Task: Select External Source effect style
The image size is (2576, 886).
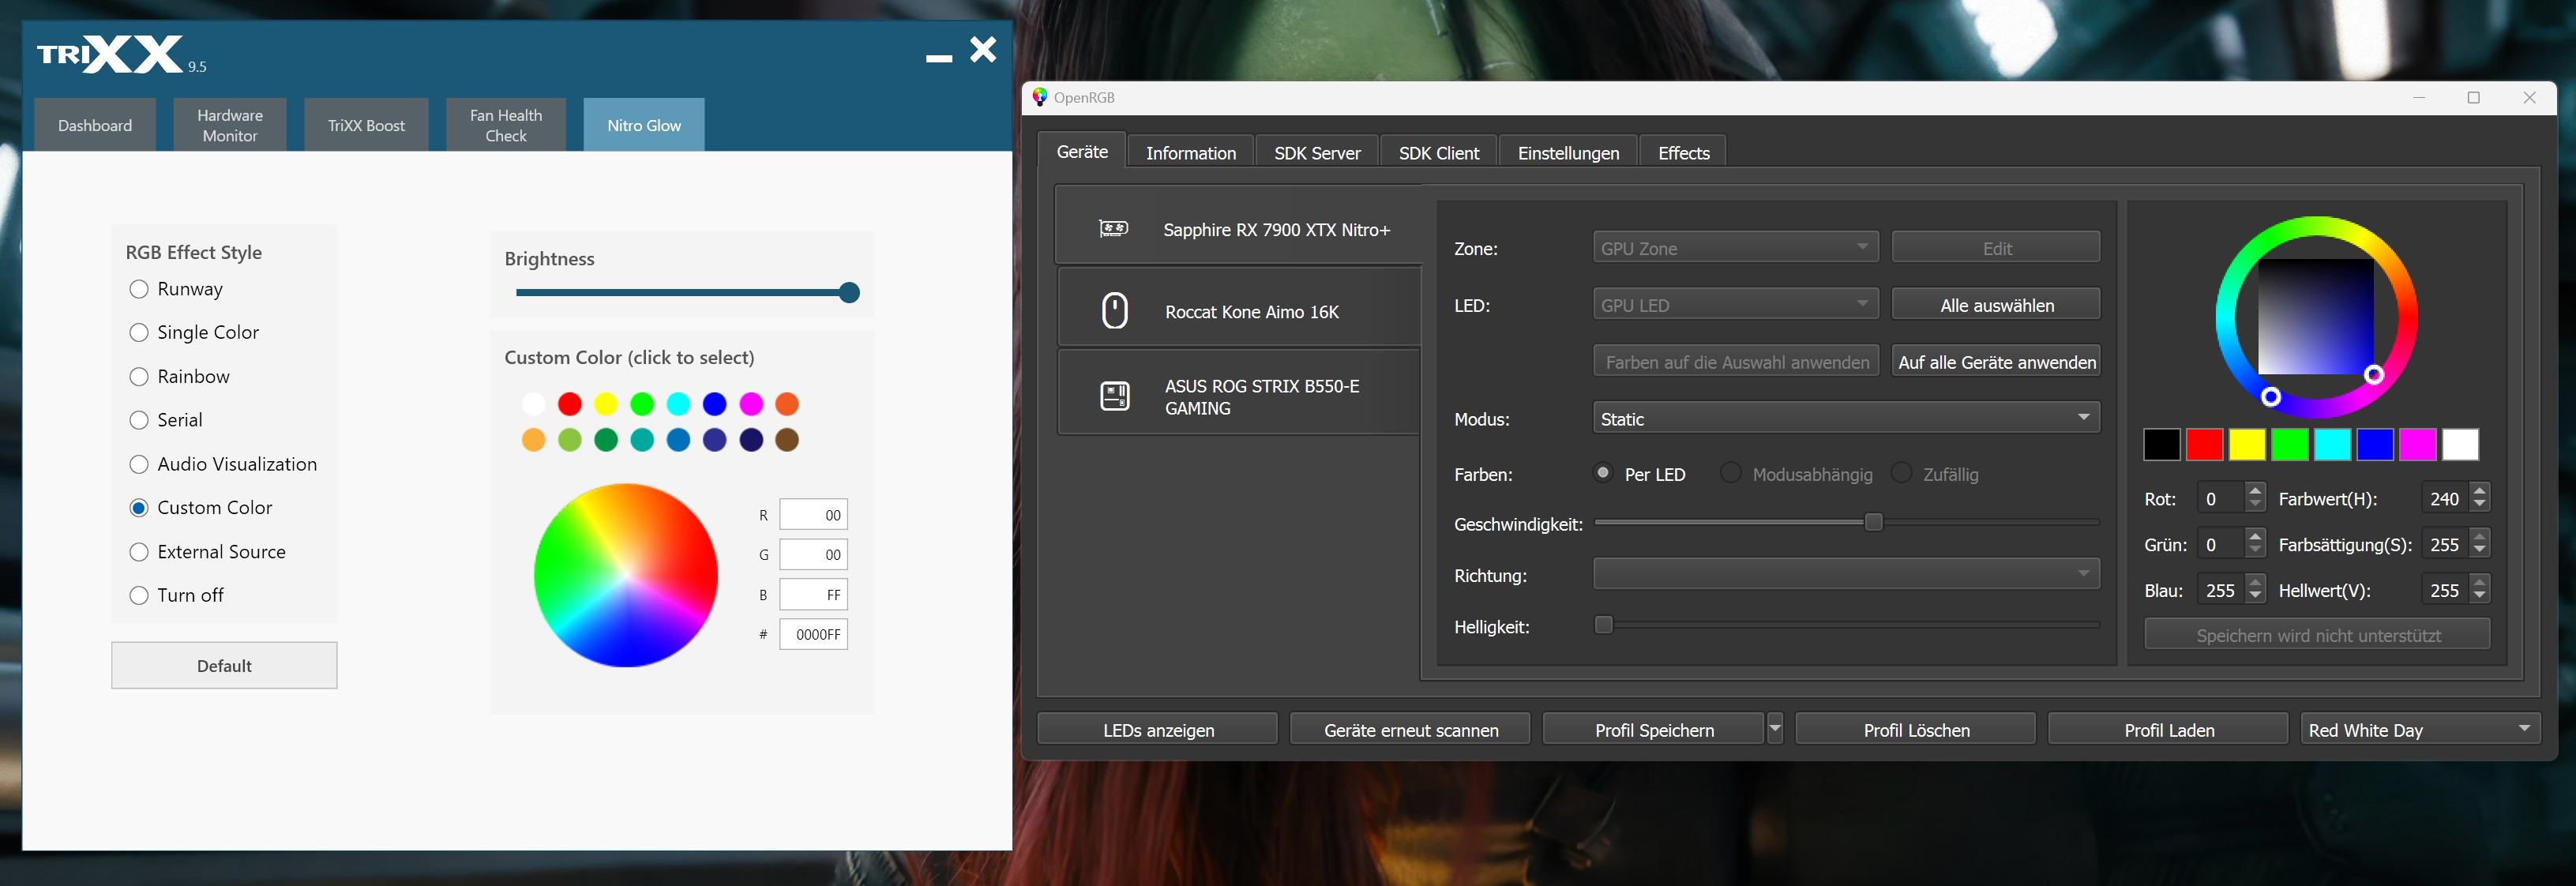Action: [x=139, y=552]
